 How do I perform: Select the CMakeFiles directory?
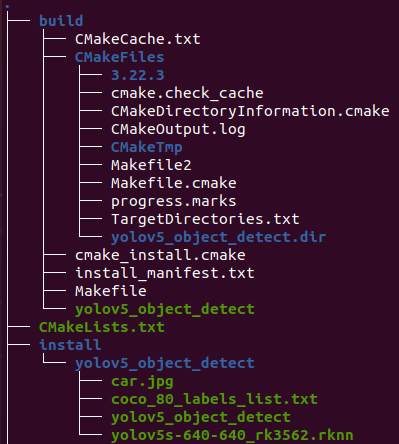tap(119, 57)
